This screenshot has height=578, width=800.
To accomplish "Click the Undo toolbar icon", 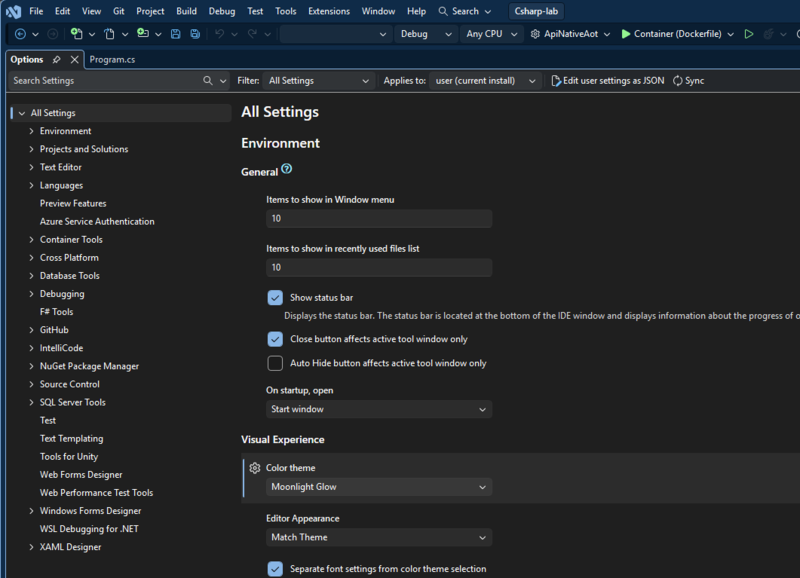I will click(x=219, y=34).
